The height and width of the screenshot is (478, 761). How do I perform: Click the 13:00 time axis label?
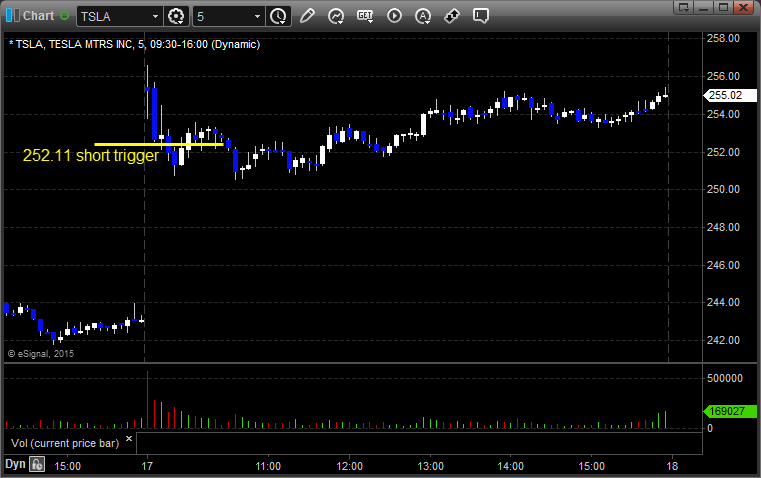point(430,466)
